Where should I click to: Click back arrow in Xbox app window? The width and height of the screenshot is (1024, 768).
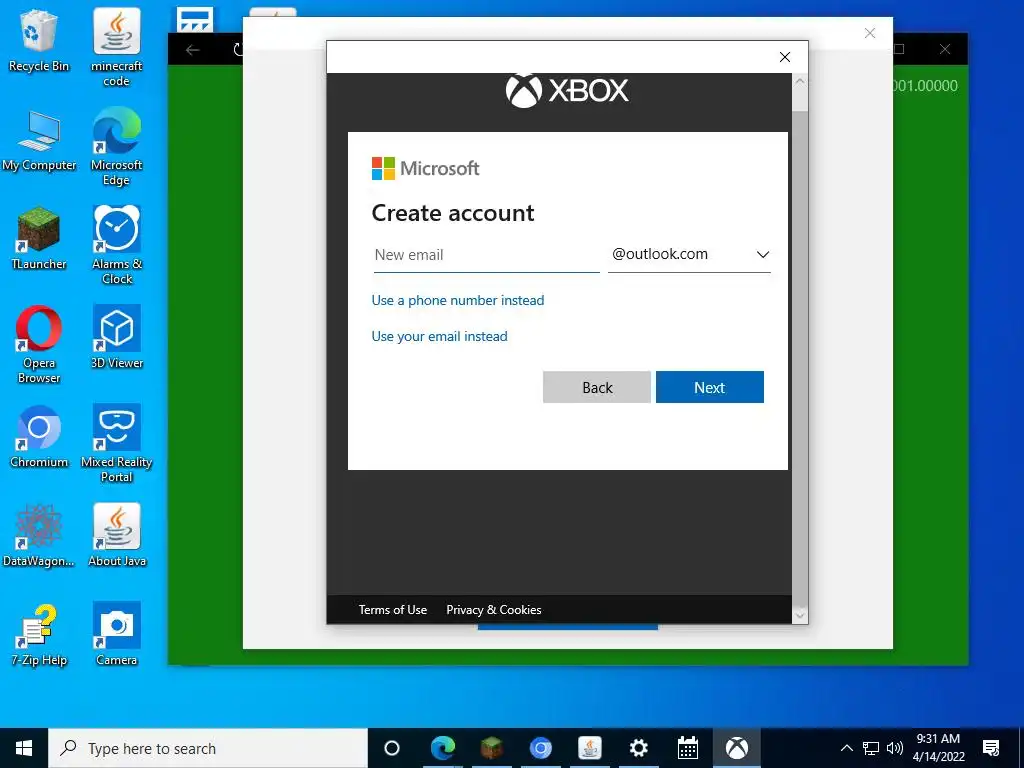192,50
